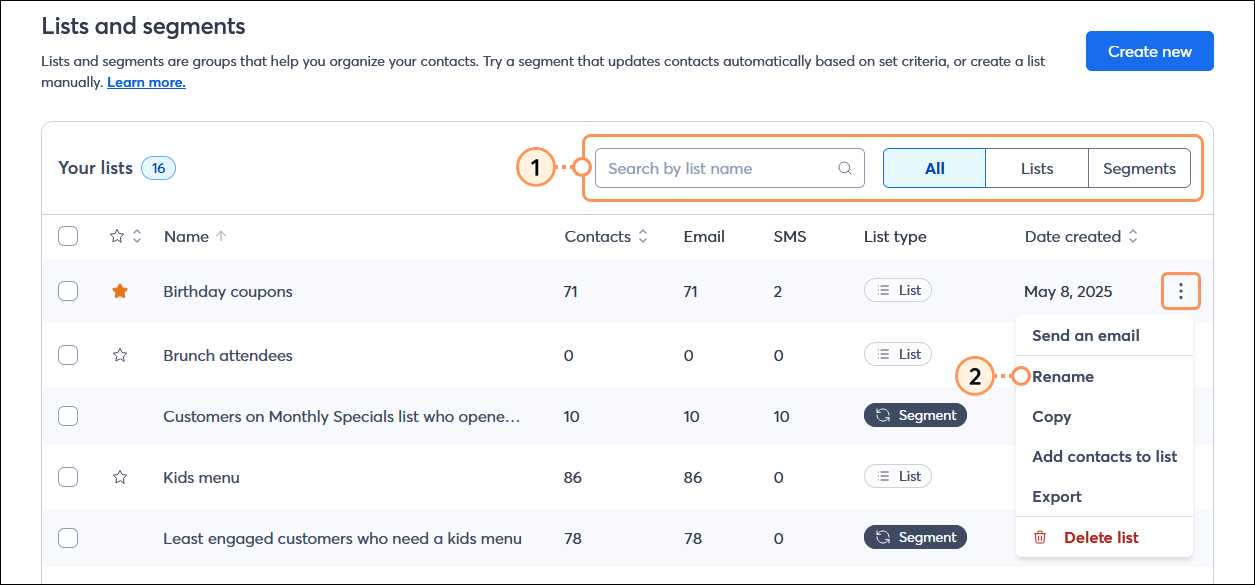Click the trash icon beside Delete list
Image resolution: width=1255 pixels, height=585 pixels.
click(1040, 537)
